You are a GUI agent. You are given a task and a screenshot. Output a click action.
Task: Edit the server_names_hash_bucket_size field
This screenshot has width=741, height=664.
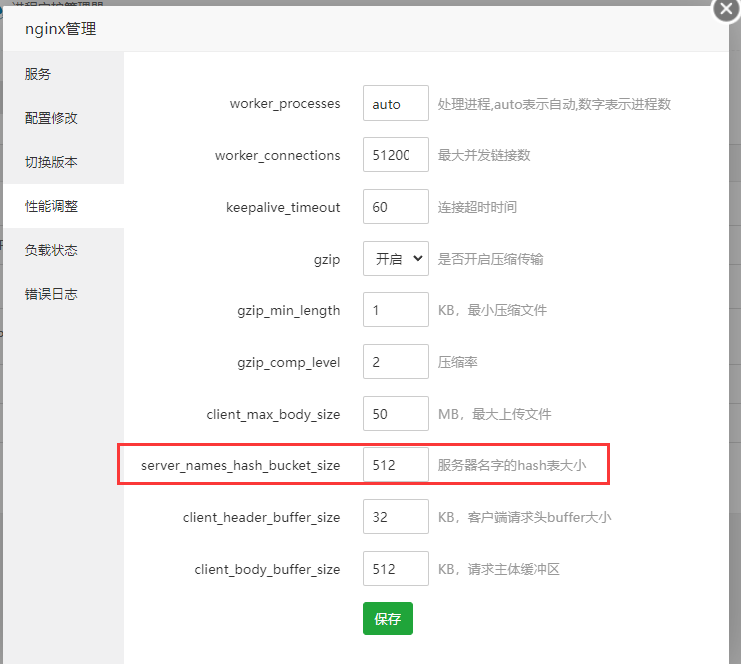pos(396,465)
